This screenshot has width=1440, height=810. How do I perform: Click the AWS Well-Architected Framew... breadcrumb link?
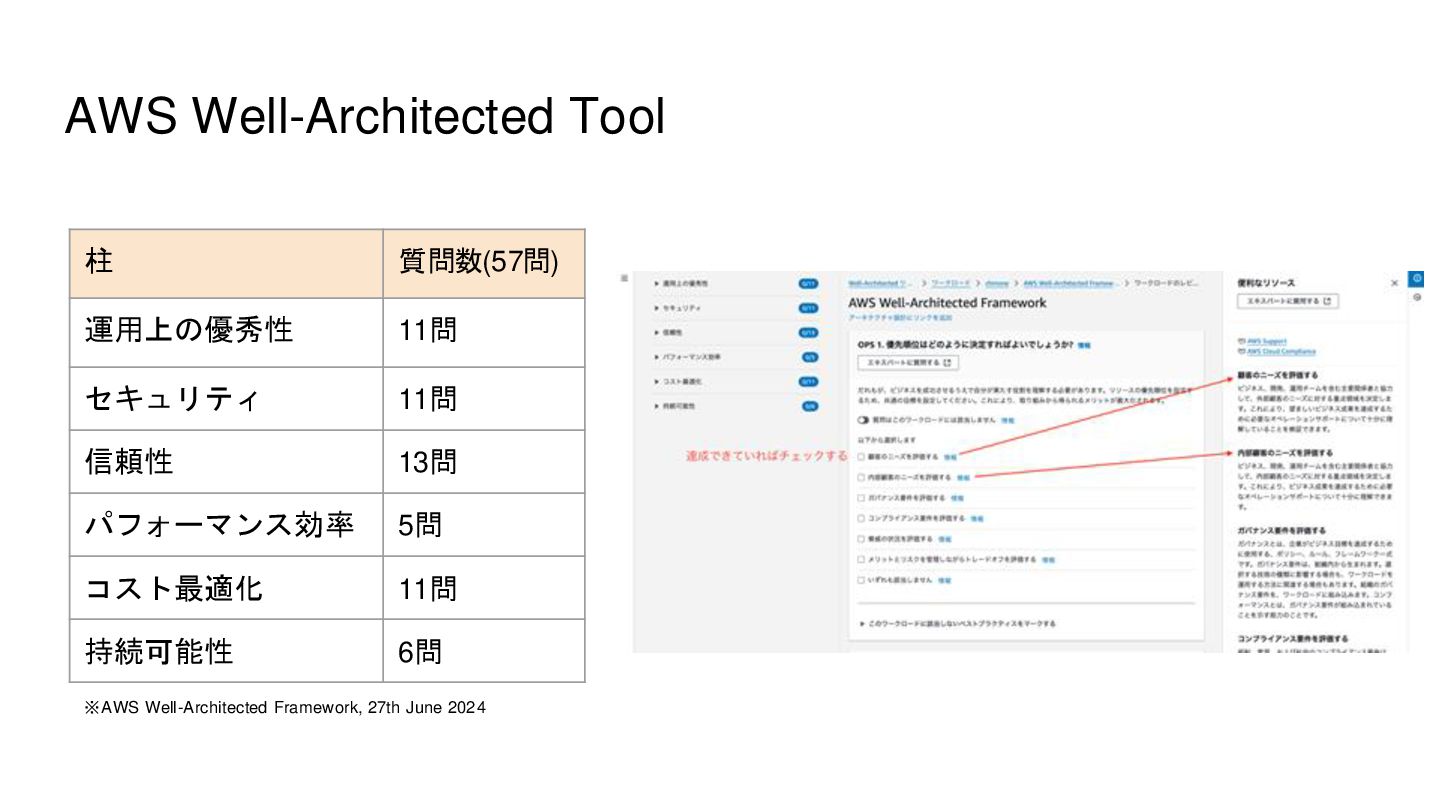pos(1069,283)
